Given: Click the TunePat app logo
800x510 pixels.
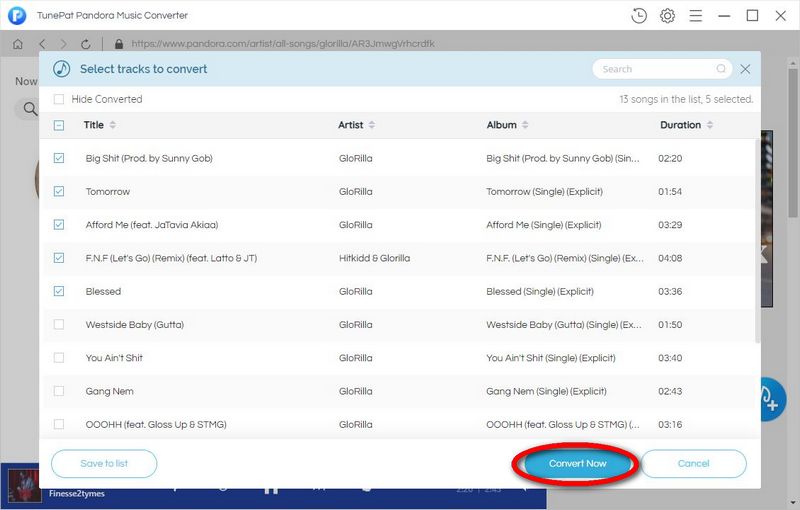Looking at the screenshot, I should click(17, 15).
